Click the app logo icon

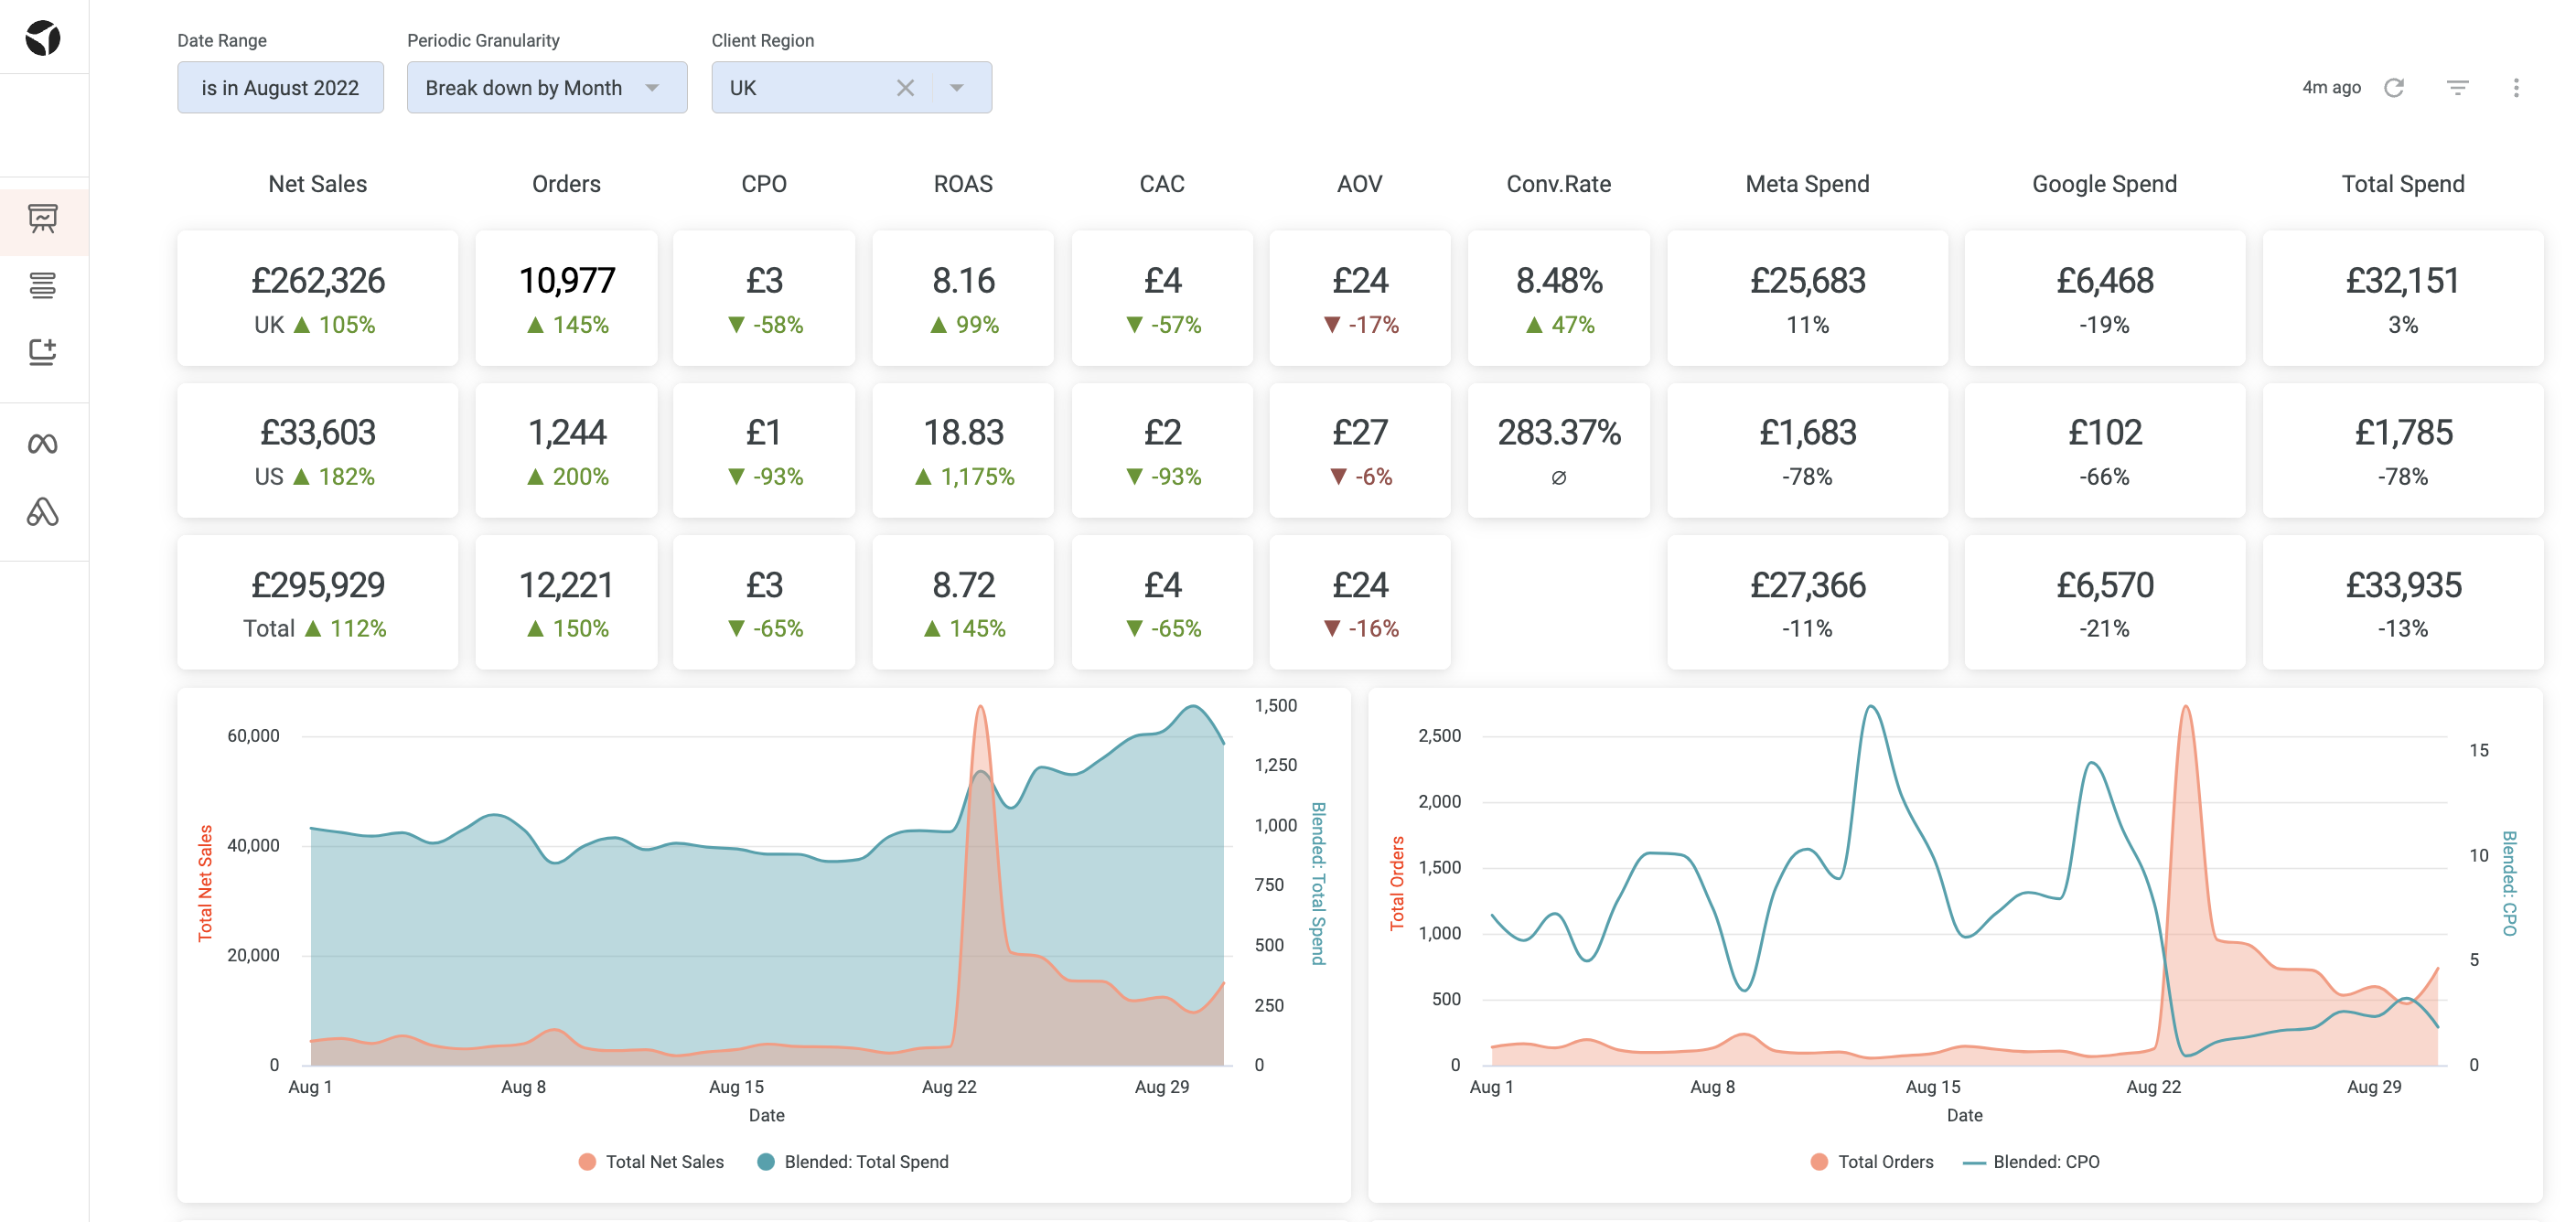point(43,38)
